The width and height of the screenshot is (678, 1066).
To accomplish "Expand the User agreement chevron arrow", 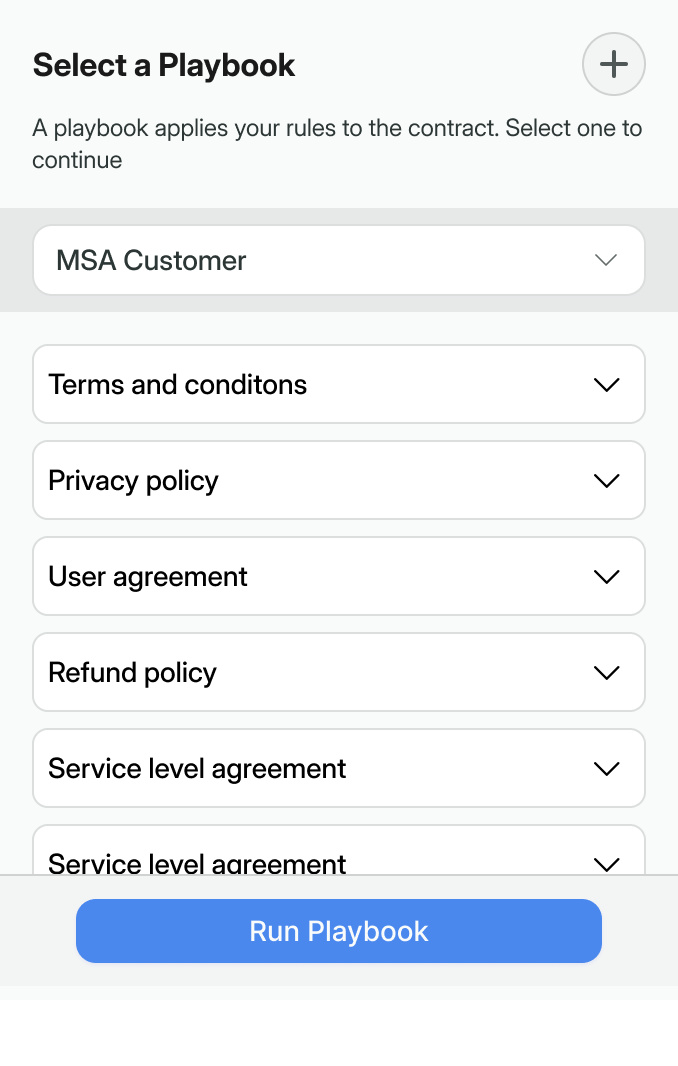I will [606, 577].
